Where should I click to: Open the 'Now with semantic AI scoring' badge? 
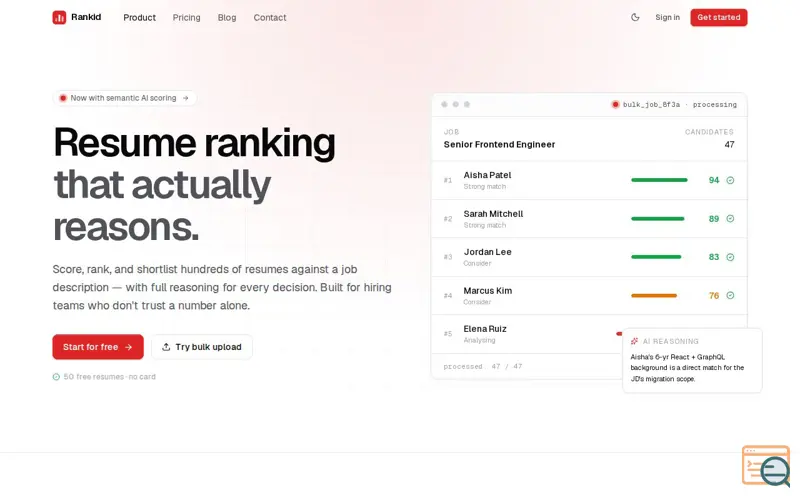pos(124,98)
